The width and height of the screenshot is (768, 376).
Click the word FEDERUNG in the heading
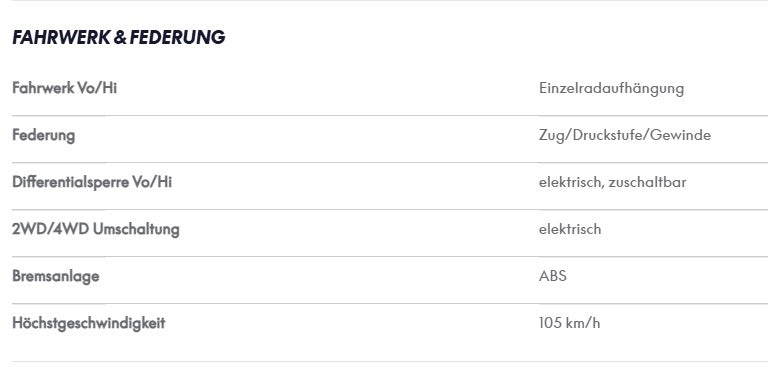[177, 37]
